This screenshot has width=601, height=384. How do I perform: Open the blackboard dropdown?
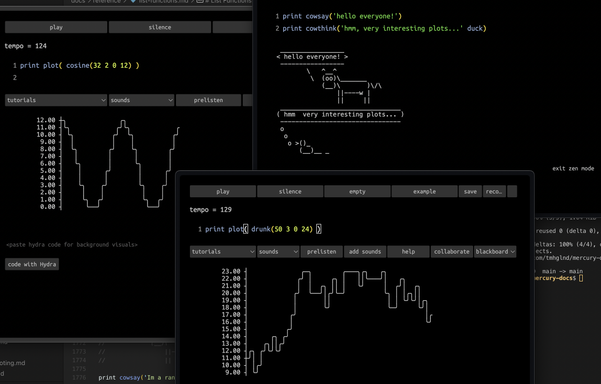[x=495, y=251]
